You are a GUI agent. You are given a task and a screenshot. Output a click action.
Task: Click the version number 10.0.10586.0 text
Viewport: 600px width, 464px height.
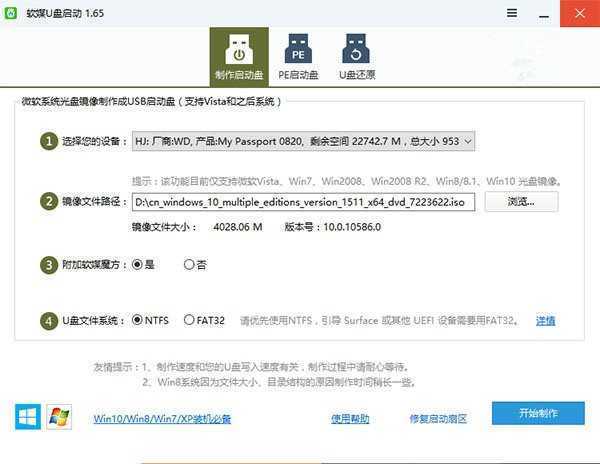pos(352,227)
